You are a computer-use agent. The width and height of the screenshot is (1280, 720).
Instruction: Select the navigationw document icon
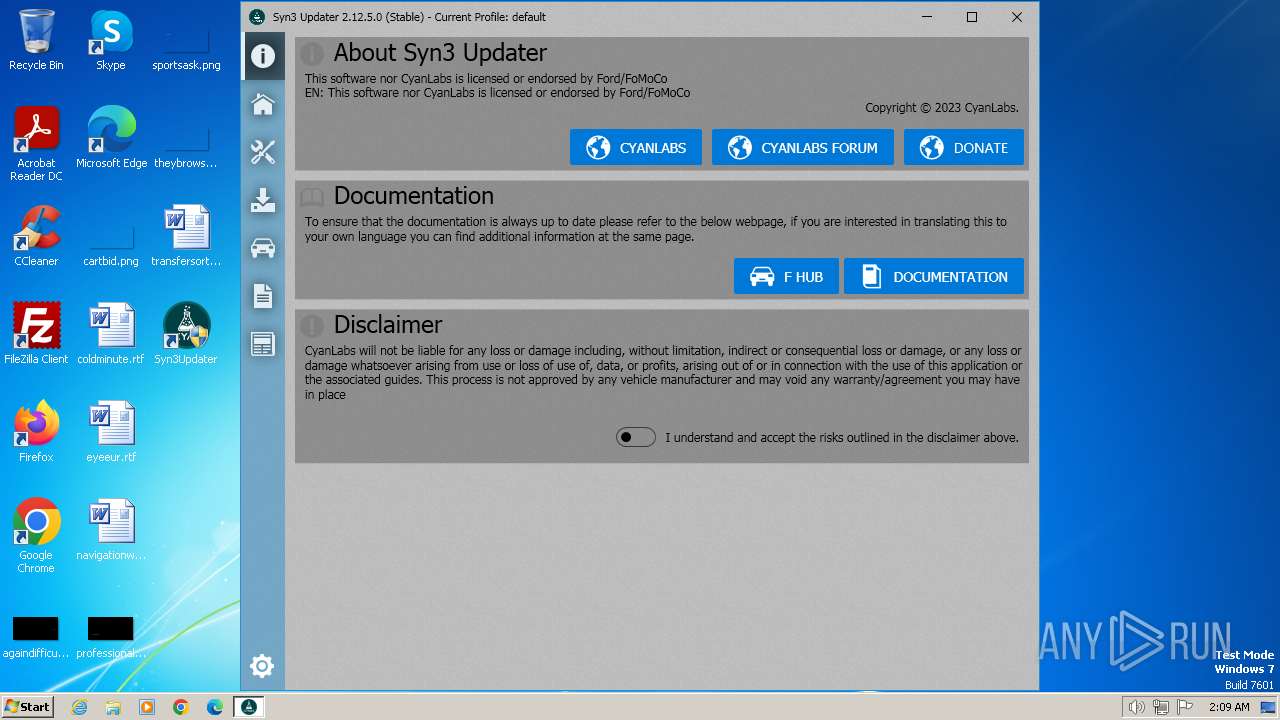point(111,530)
